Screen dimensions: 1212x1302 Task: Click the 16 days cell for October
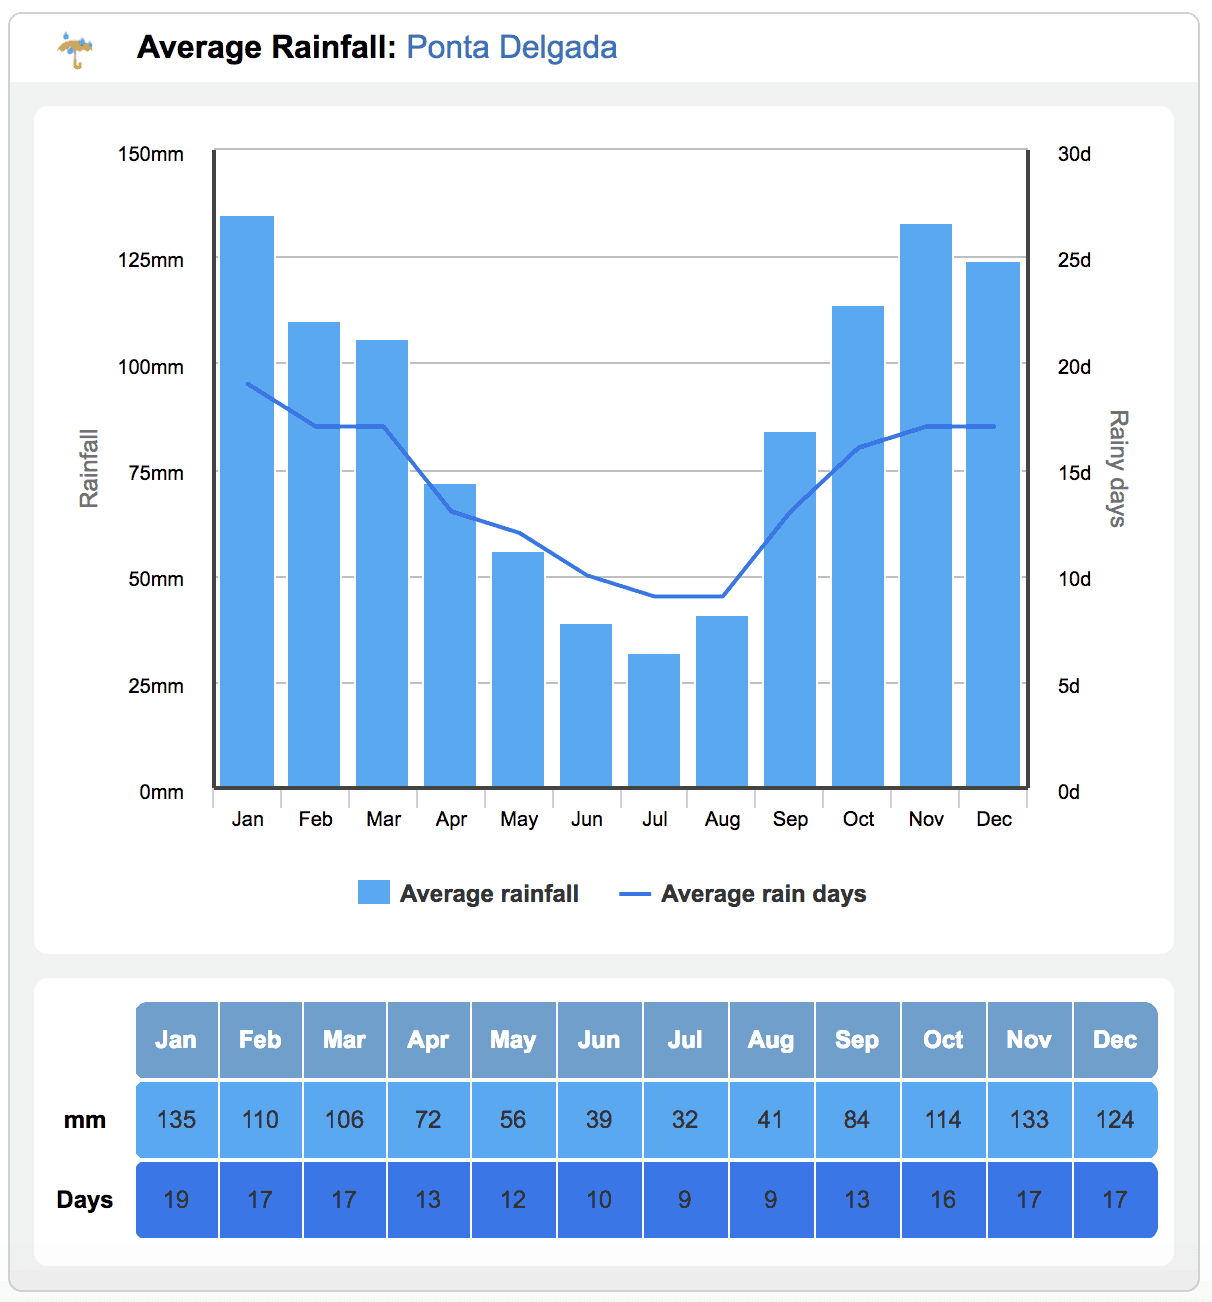click(943, 1200)
